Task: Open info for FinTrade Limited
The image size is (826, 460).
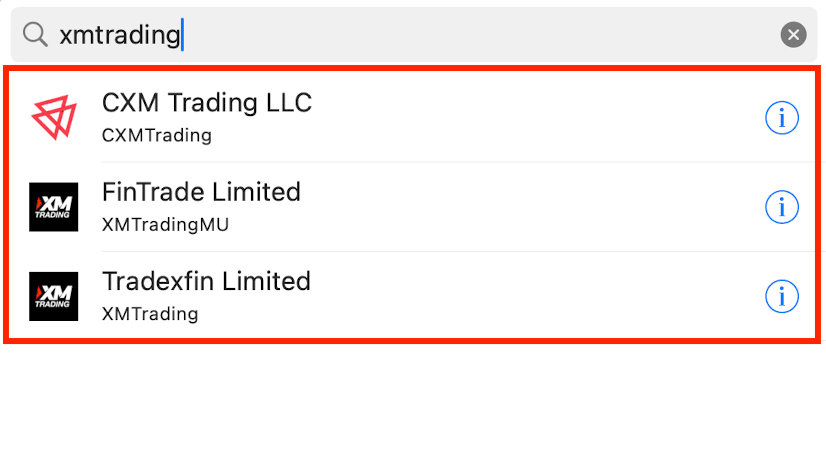Action: [x=782, y=207]
